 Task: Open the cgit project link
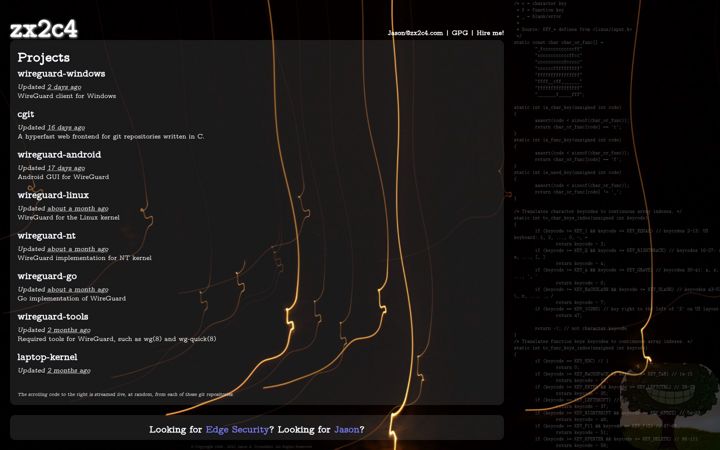click(x=26, y=114)
